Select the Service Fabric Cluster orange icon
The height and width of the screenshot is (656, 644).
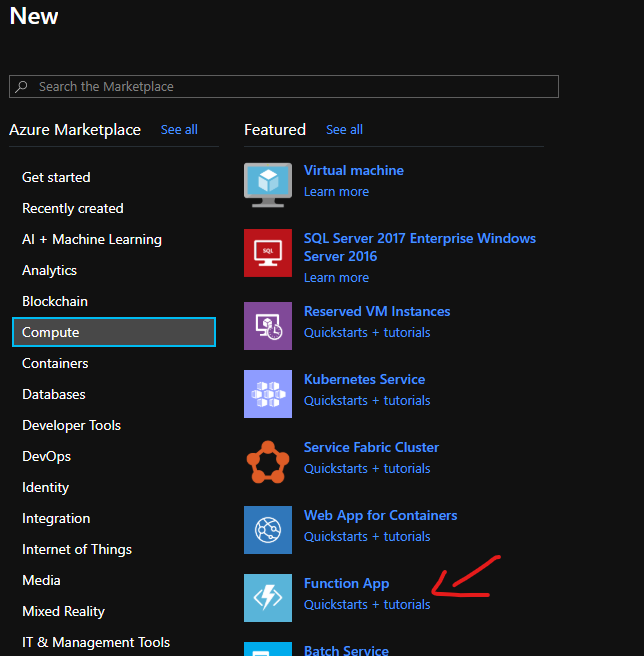tap(268, 462)
